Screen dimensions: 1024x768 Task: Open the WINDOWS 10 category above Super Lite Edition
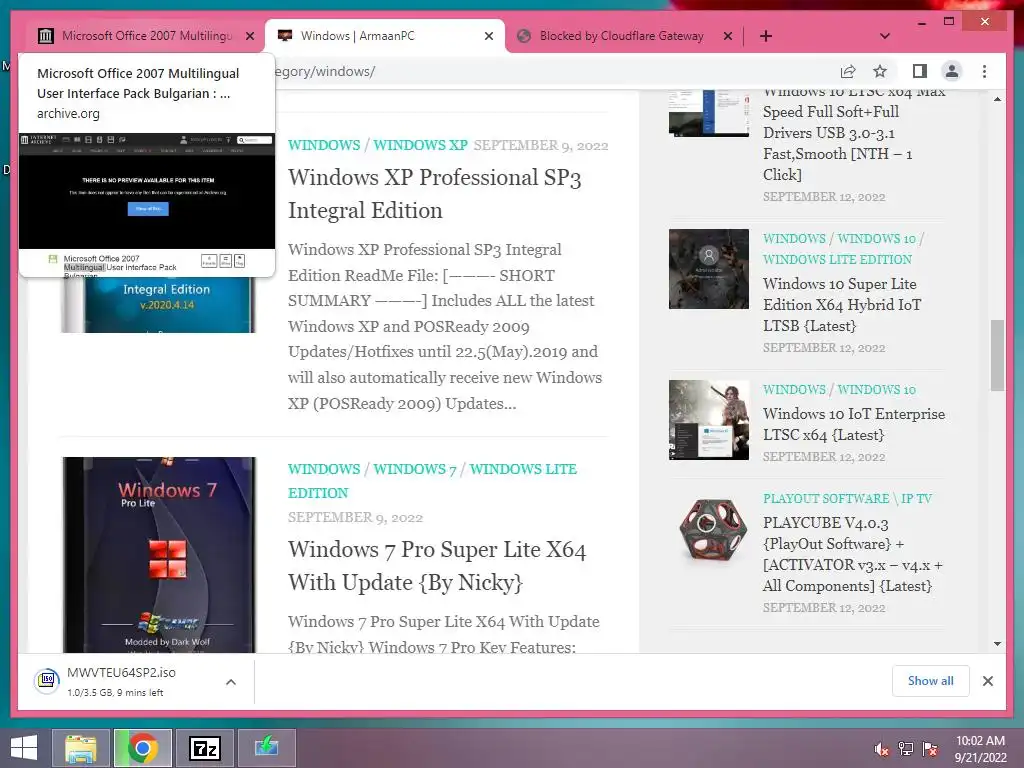pyautogui.click(x=876, y=238)
